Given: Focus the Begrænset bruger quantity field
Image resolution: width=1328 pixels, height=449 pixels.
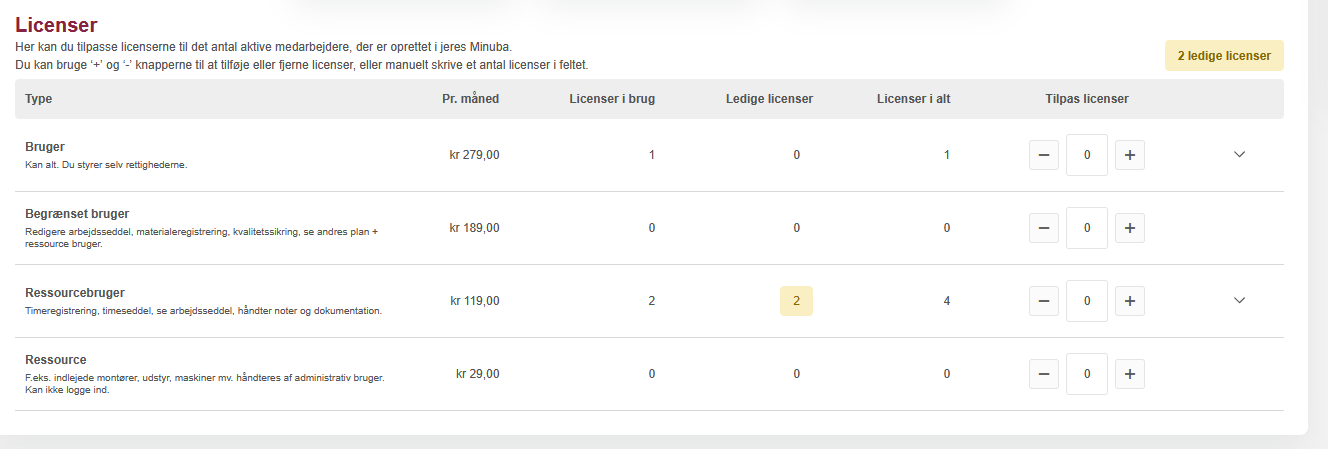Looking at the screenshot, I should click(x=1086, y=228).
